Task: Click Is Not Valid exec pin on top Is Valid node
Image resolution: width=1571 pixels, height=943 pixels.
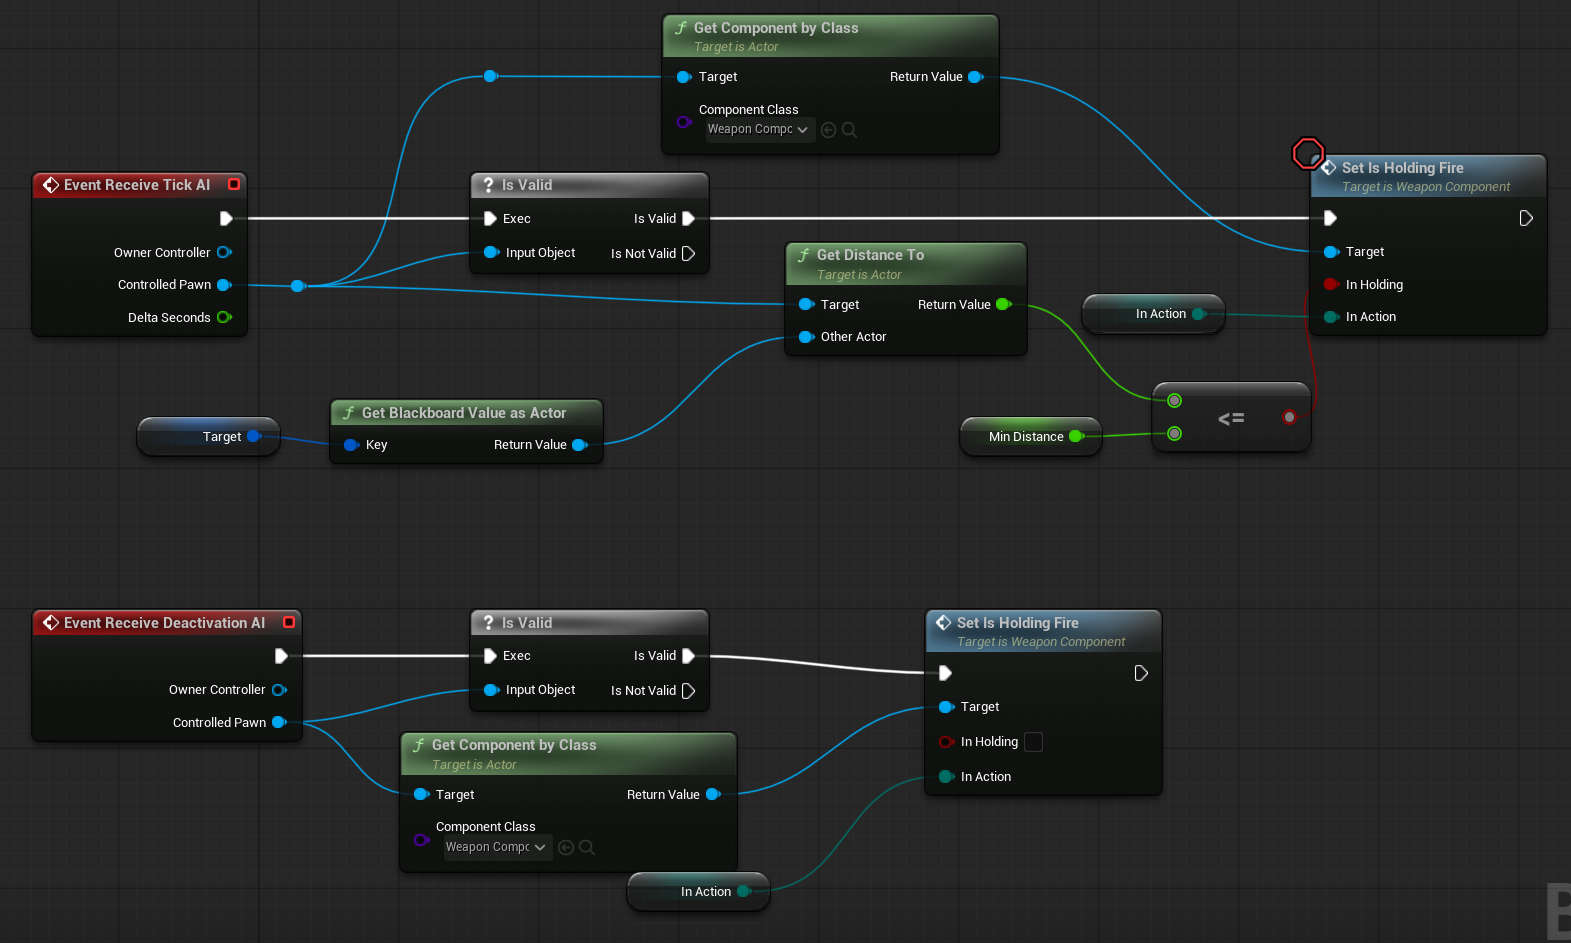Action: pos(688,254)
